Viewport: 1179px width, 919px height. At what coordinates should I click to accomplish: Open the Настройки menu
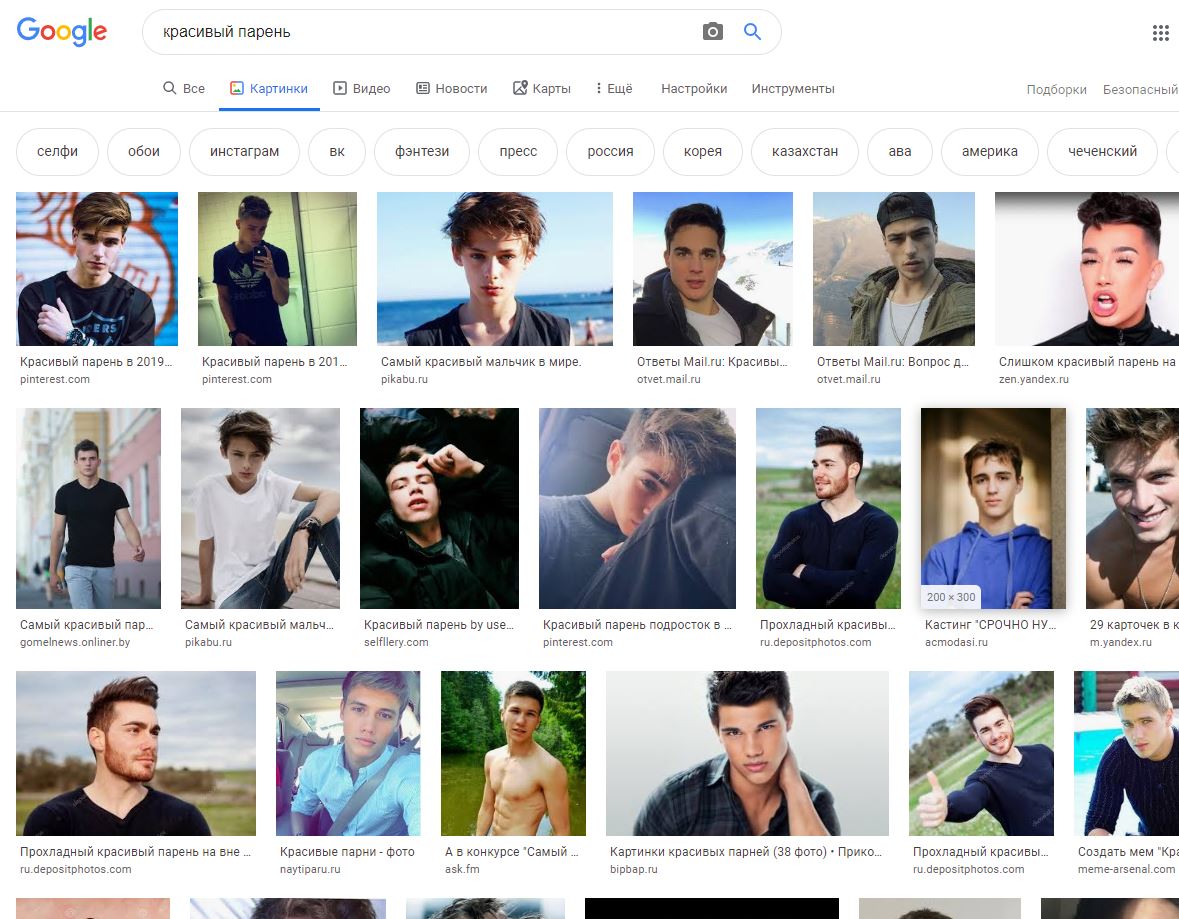click(694, 89)
